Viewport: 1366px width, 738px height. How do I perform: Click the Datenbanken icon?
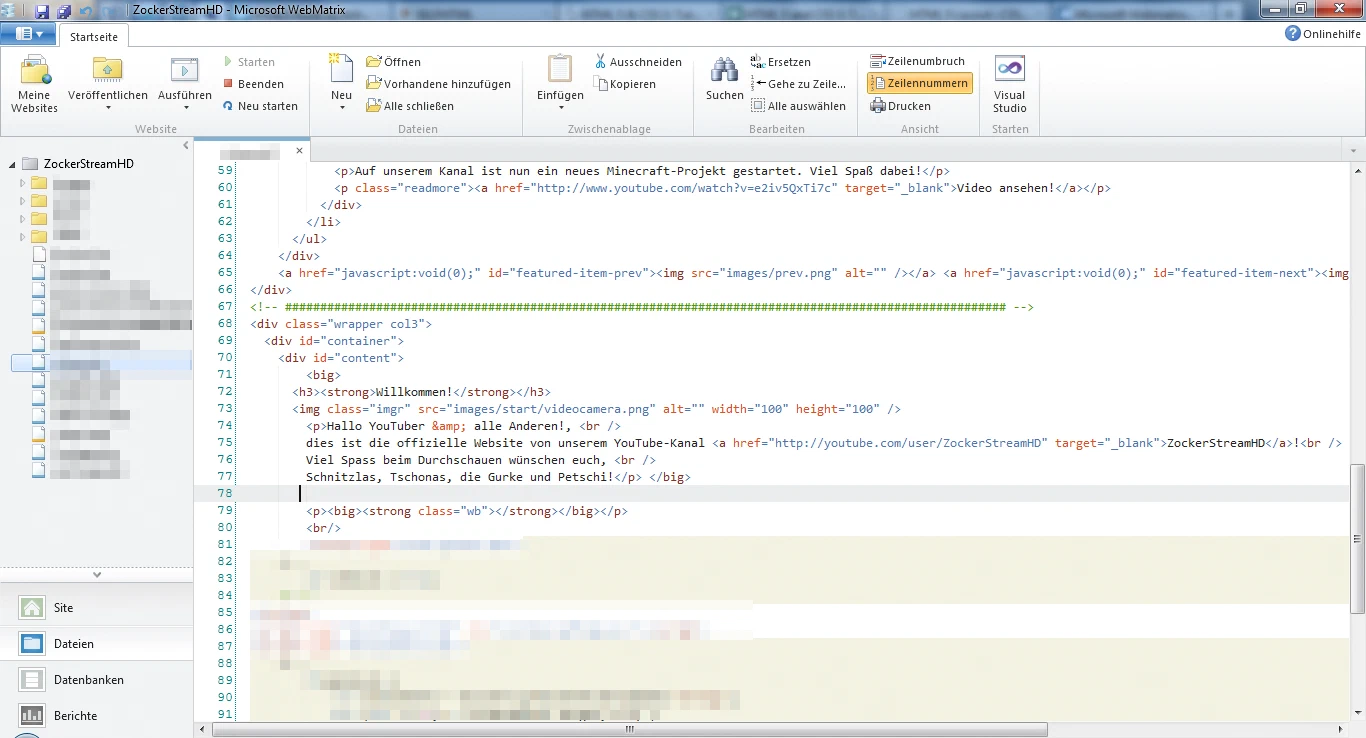tap(33, 680)
